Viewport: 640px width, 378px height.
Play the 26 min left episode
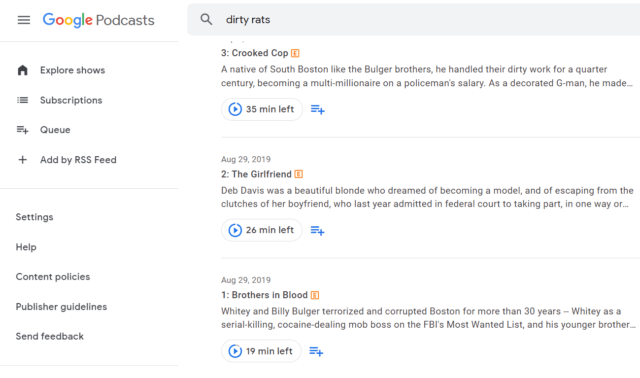click(x=262, y=230)
